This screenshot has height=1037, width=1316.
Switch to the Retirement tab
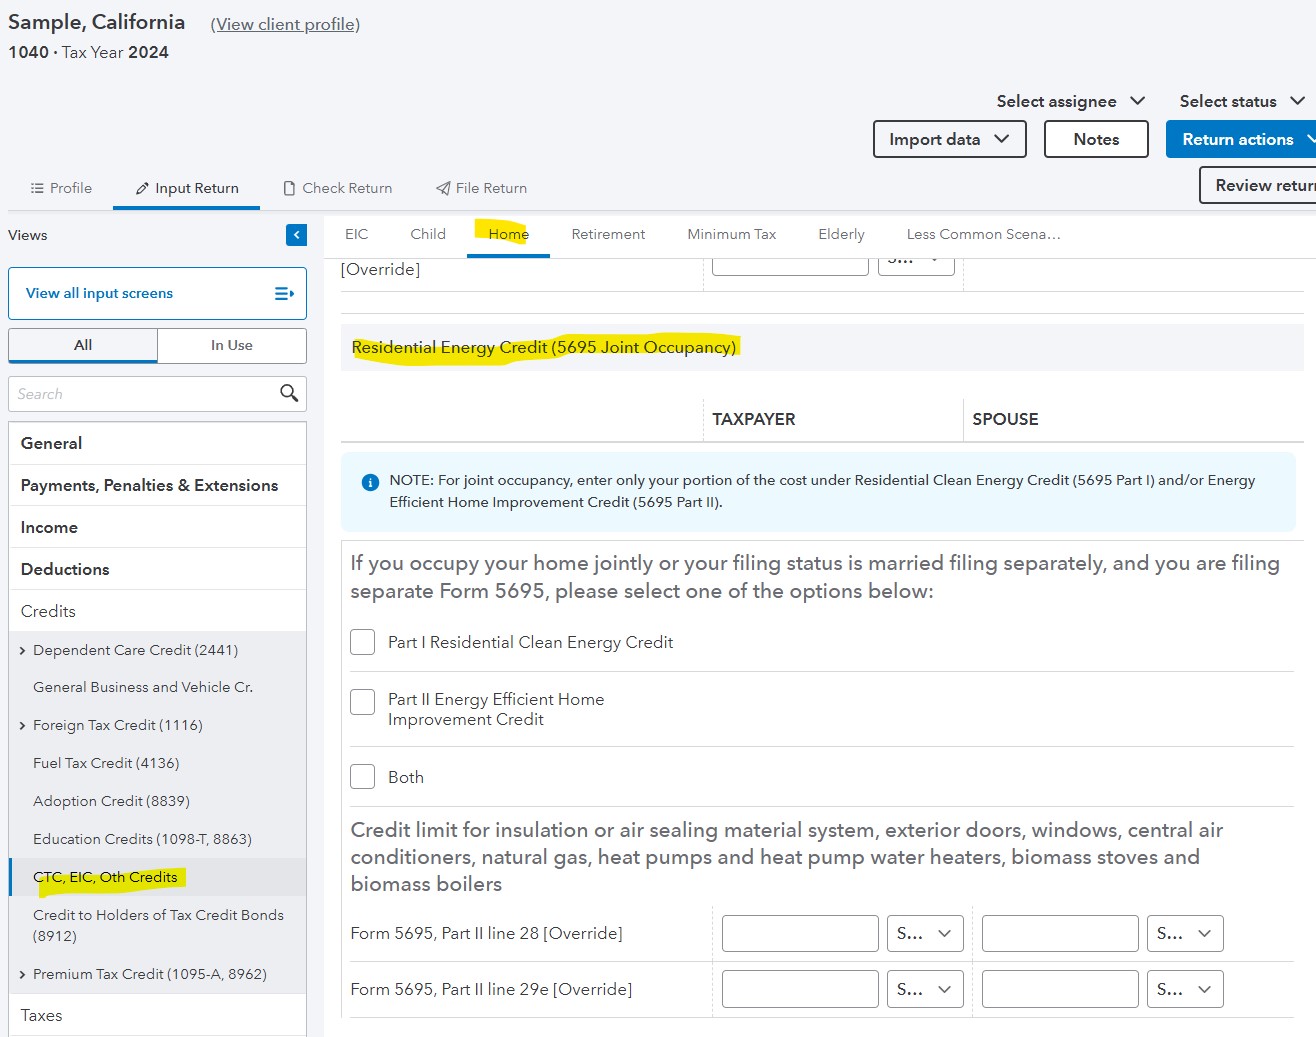tap(608, 234)
